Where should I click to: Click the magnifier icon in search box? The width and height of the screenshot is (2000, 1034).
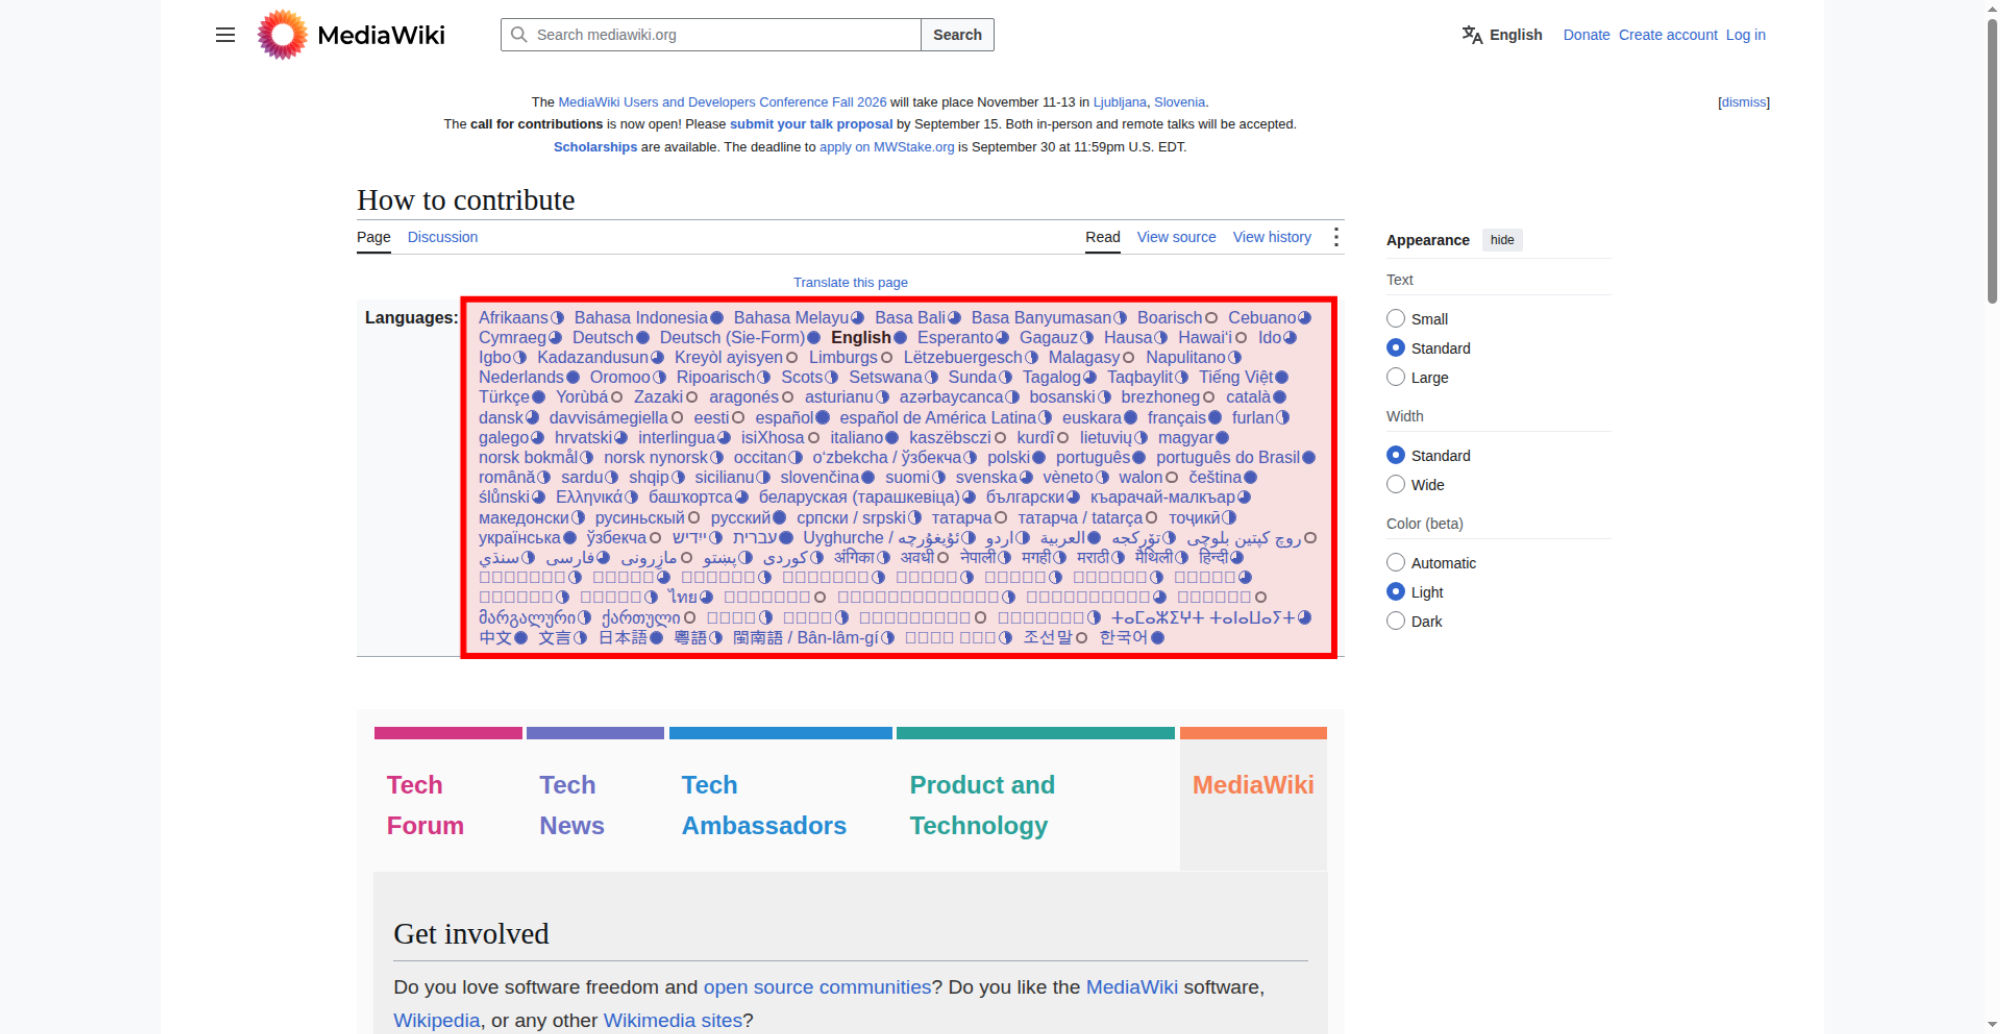pyautogui.click(x=519, y=35)
